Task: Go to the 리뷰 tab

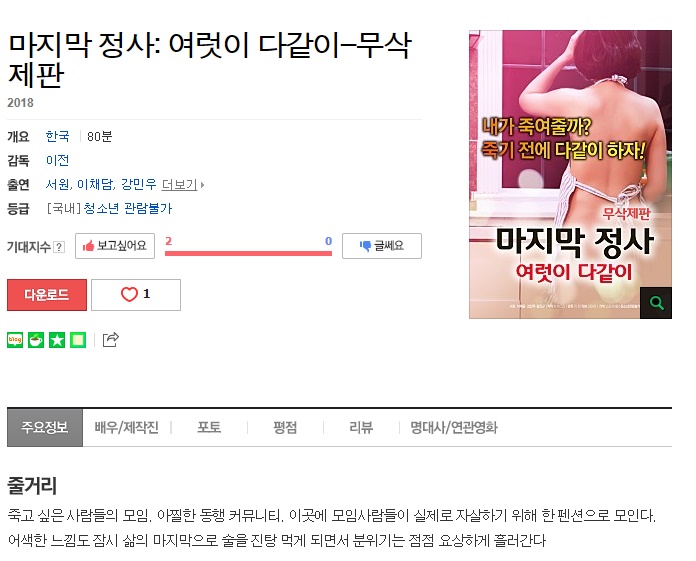Action: coord(361,427)
